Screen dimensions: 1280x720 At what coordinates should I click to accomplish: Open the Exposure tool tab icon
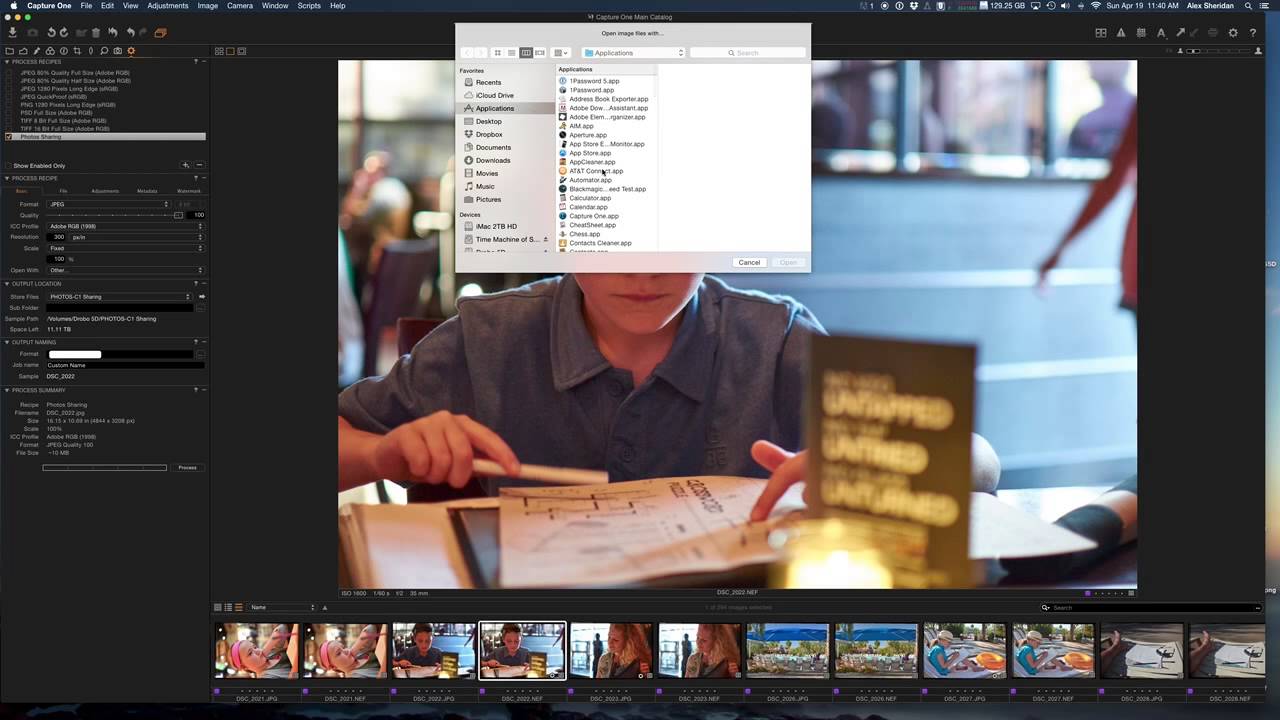click(x=64, y=51)
